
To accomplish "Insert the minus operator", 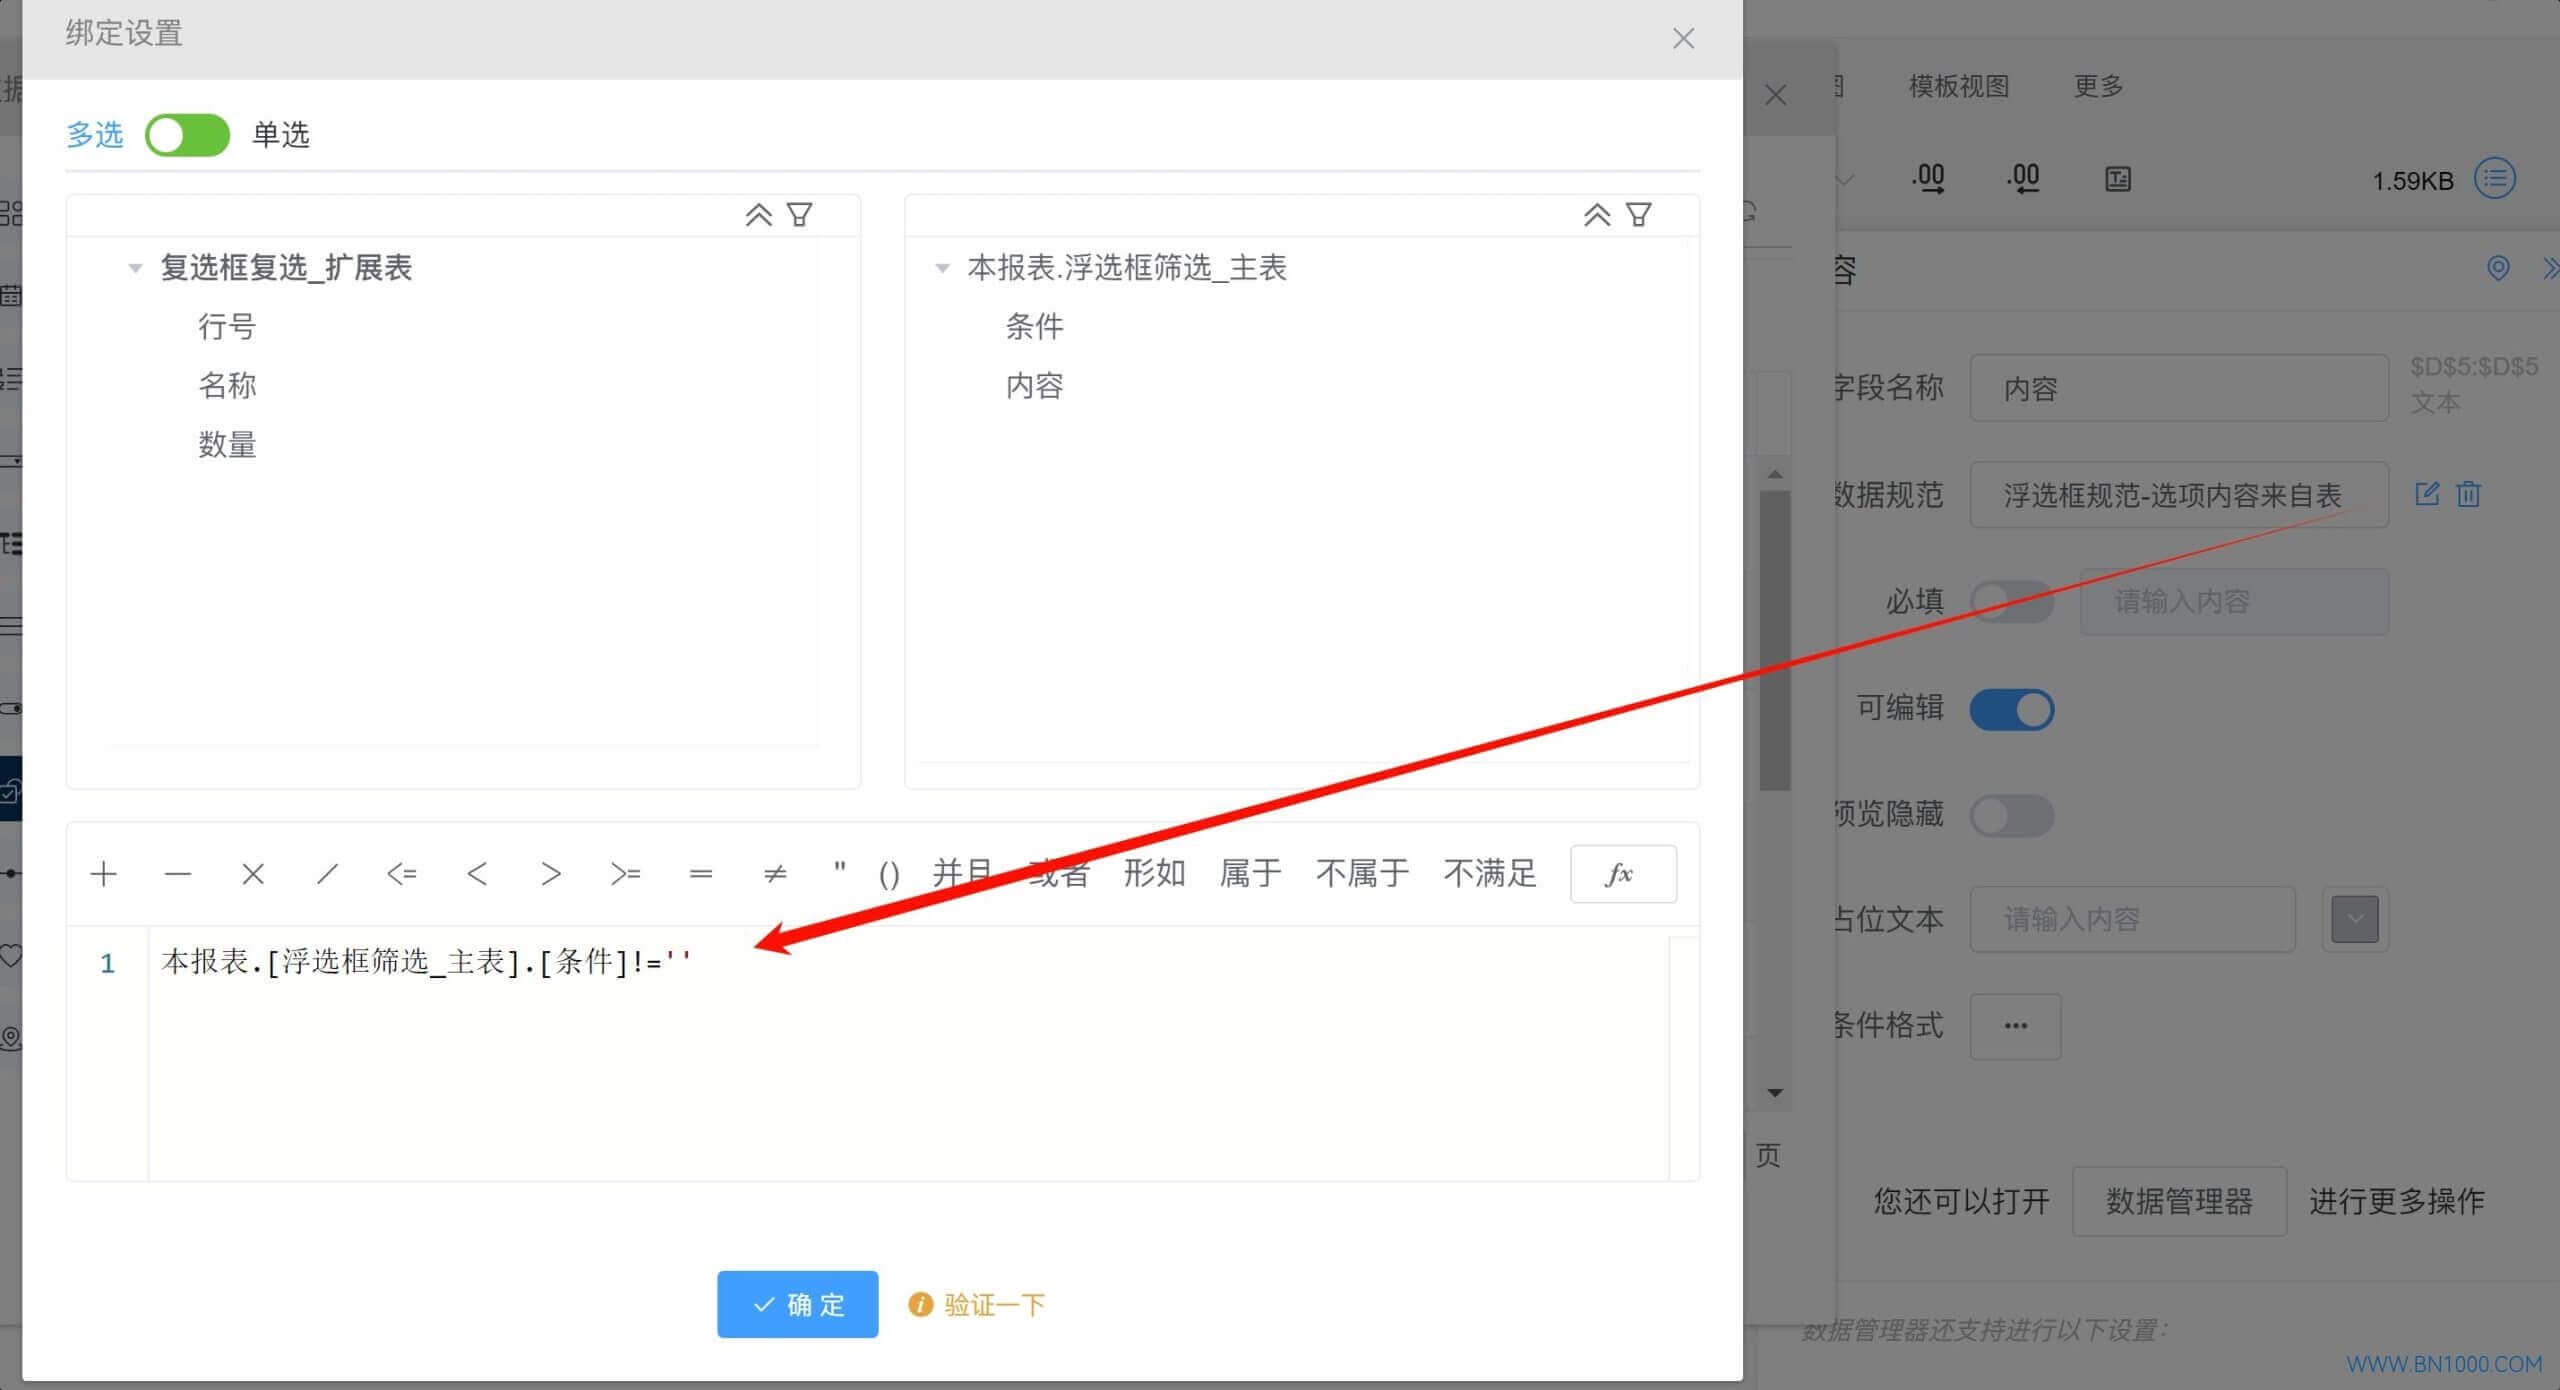I will (178, 874).
